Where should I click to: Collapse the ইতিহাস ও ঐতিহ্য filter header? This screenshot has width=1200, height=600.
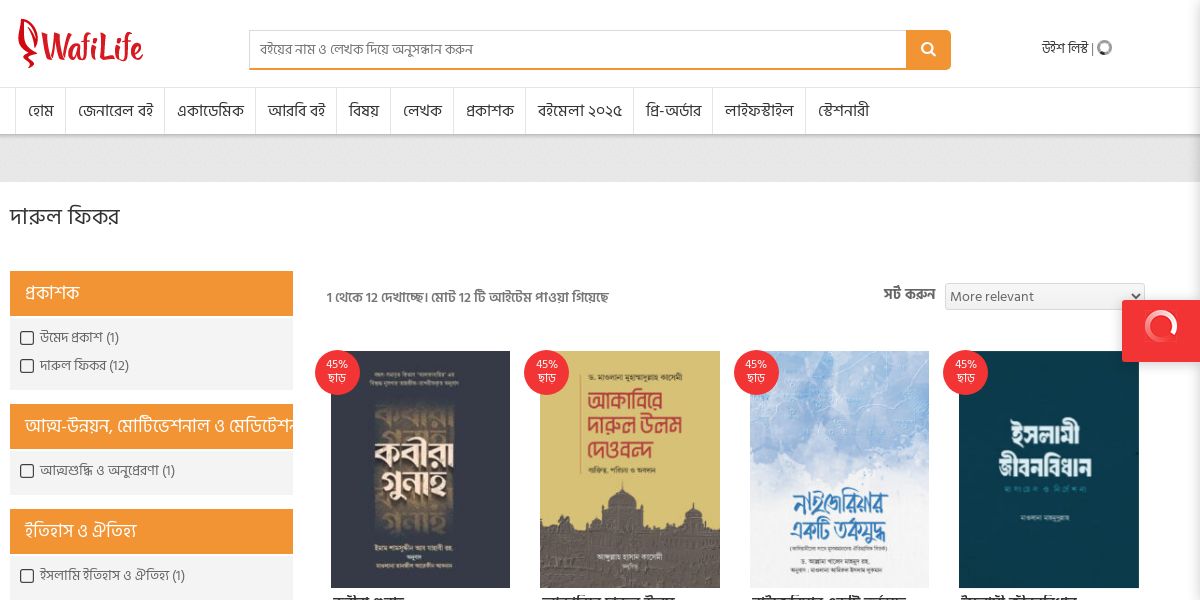click(x=151, y=531)
